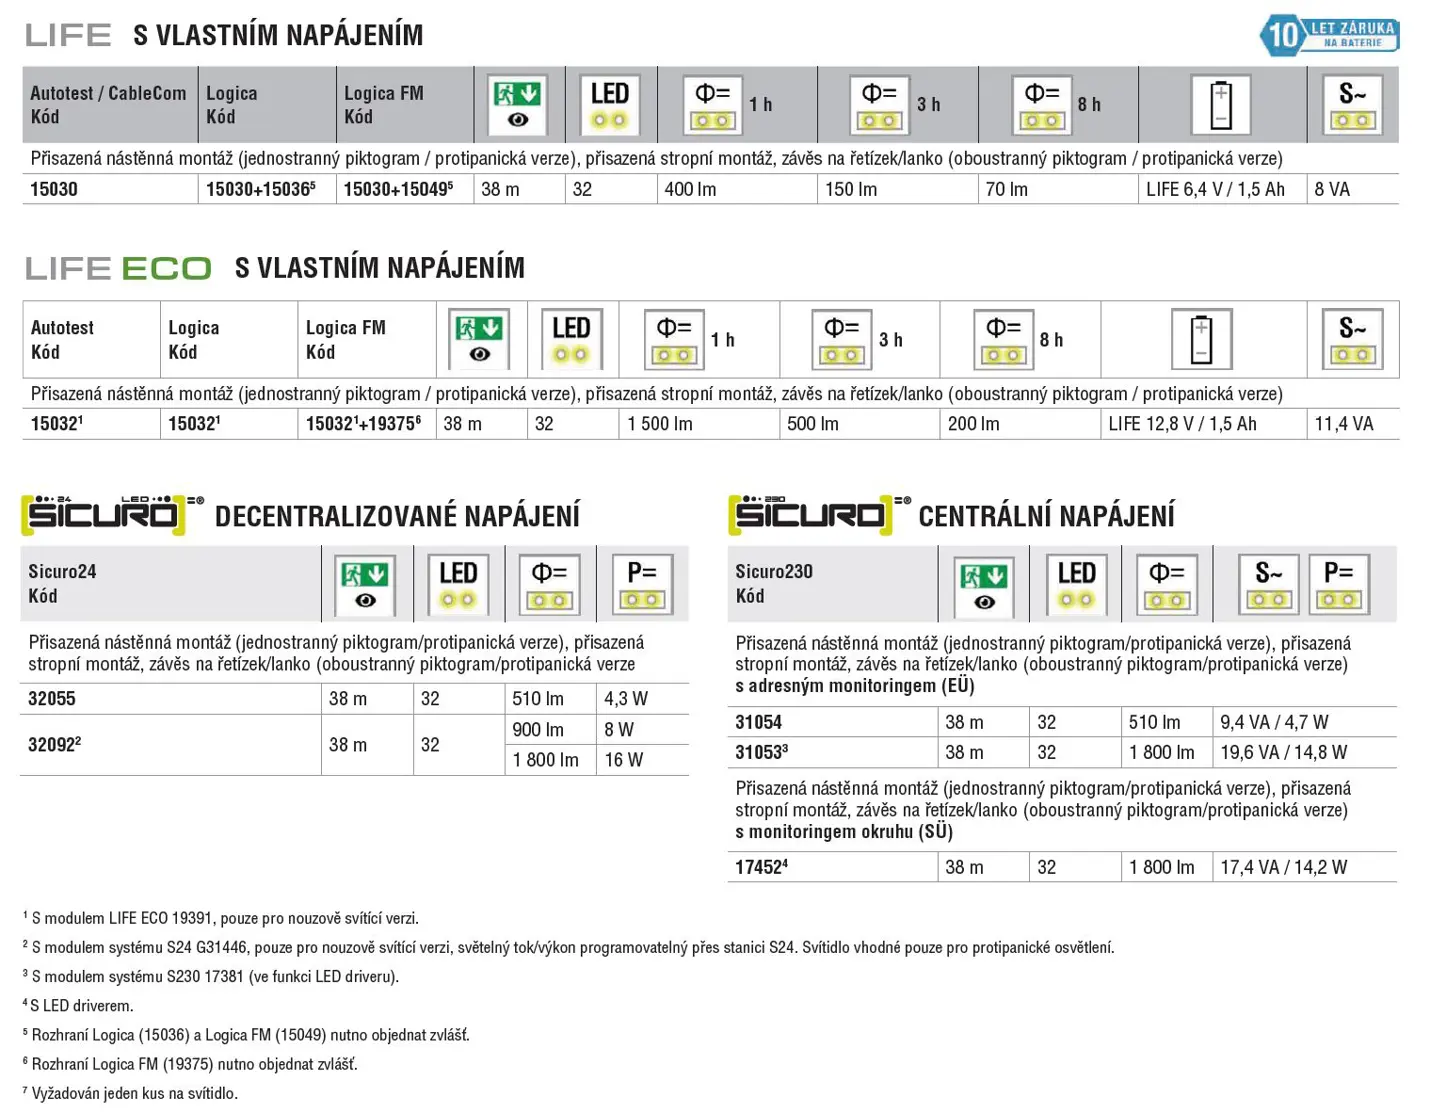The width and height of the screenshot is (1430, 1113).
Task: Select the "15030+15049" Logica FM code cell
Action: coord(405,189)
